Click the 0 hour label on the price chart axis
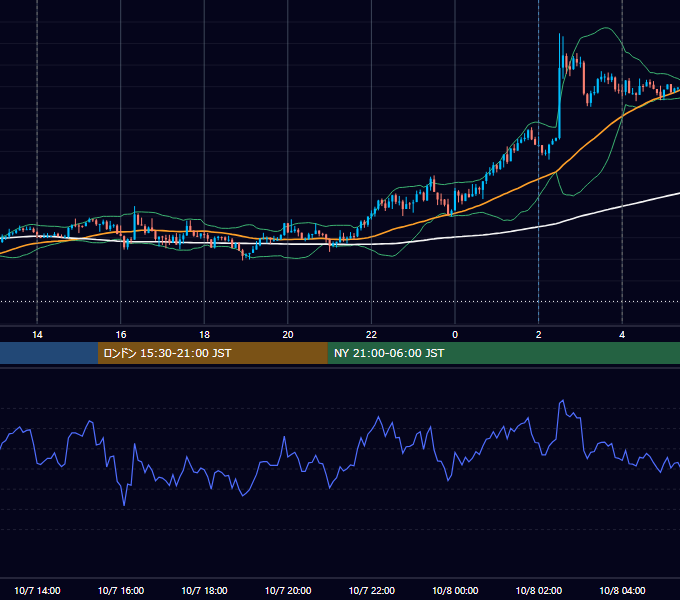This screenshot has height=600, width=680. (x=455, y=335)
